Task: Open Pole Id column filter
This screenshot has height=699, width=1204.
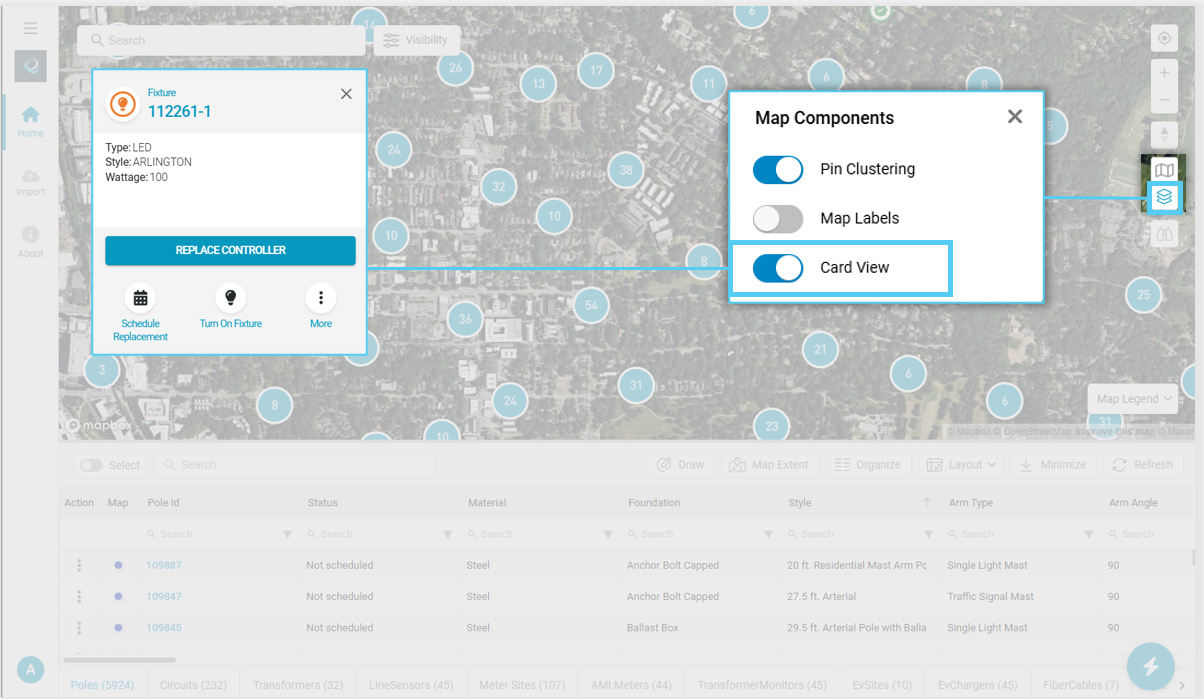Action: coord(288,535)
